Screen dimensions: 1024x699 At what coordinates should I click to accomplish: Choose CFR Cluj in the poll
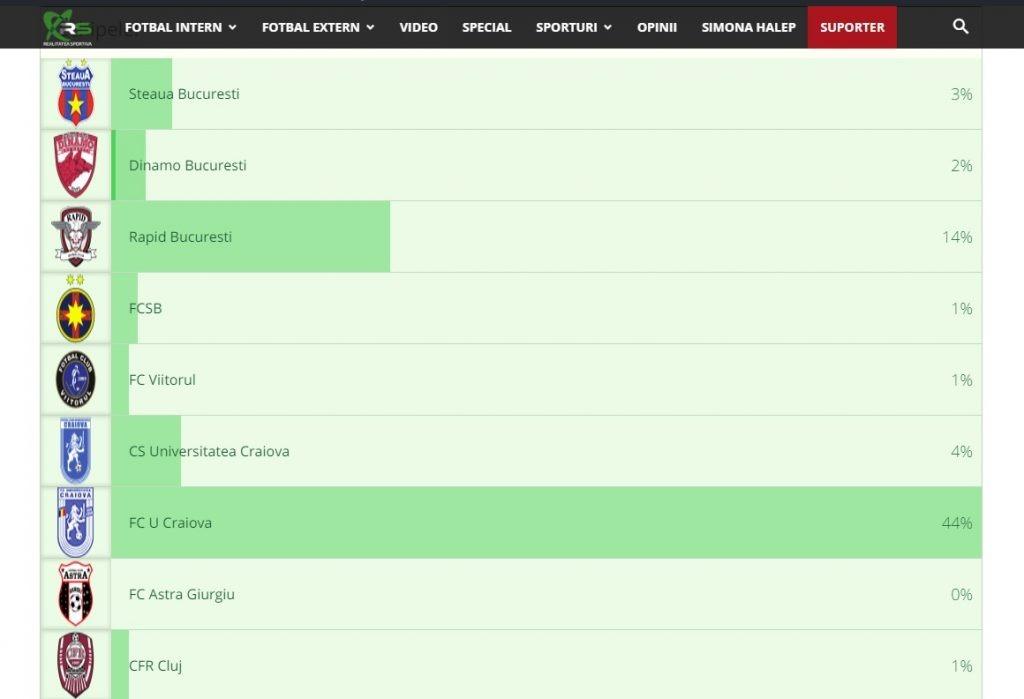pos(546,665)
